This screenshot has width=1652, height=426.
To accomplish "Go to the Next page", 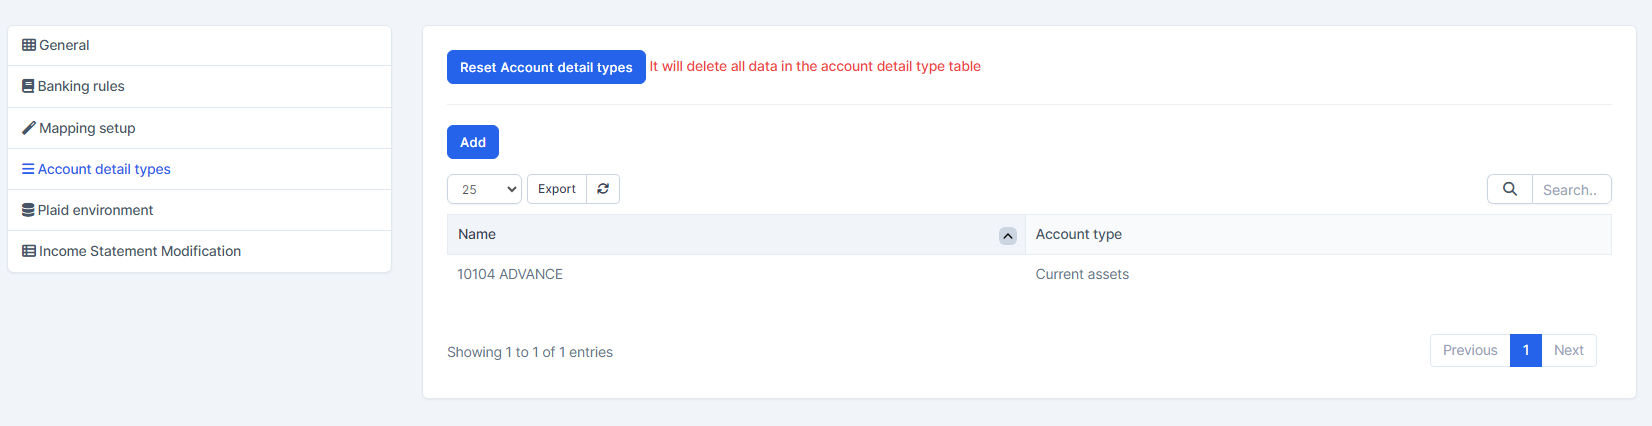I will 1568,350.
